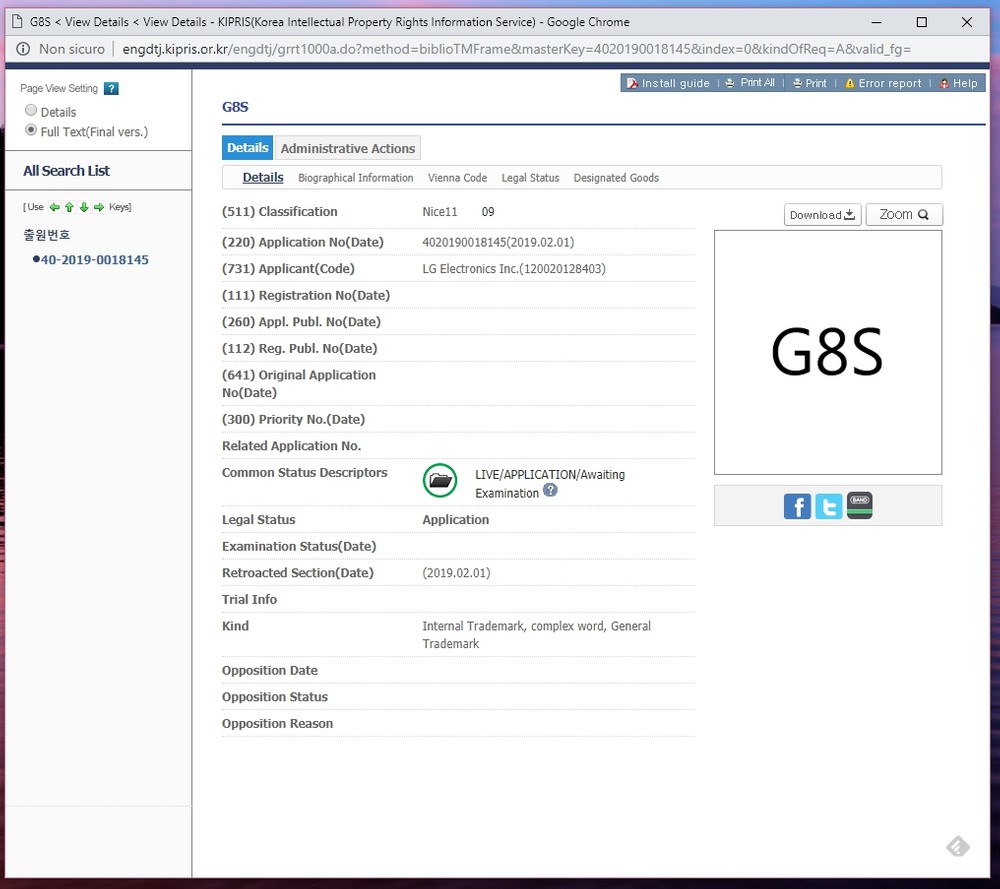The width and height of the screenshot is (1000, 889).
Task: Open the Vienna Code sub-tab
Action: point(457,178)
